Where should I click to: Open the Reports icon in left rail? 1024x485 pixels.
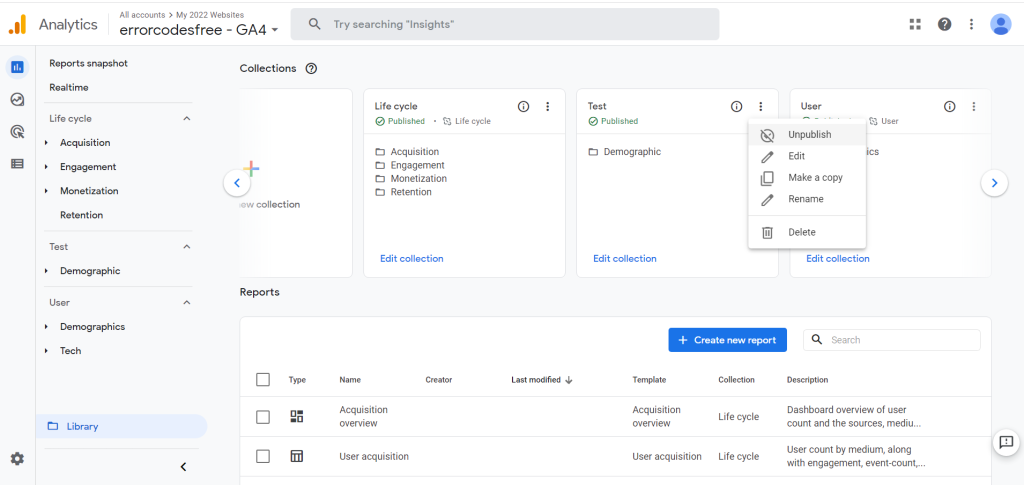coord(17,68)
